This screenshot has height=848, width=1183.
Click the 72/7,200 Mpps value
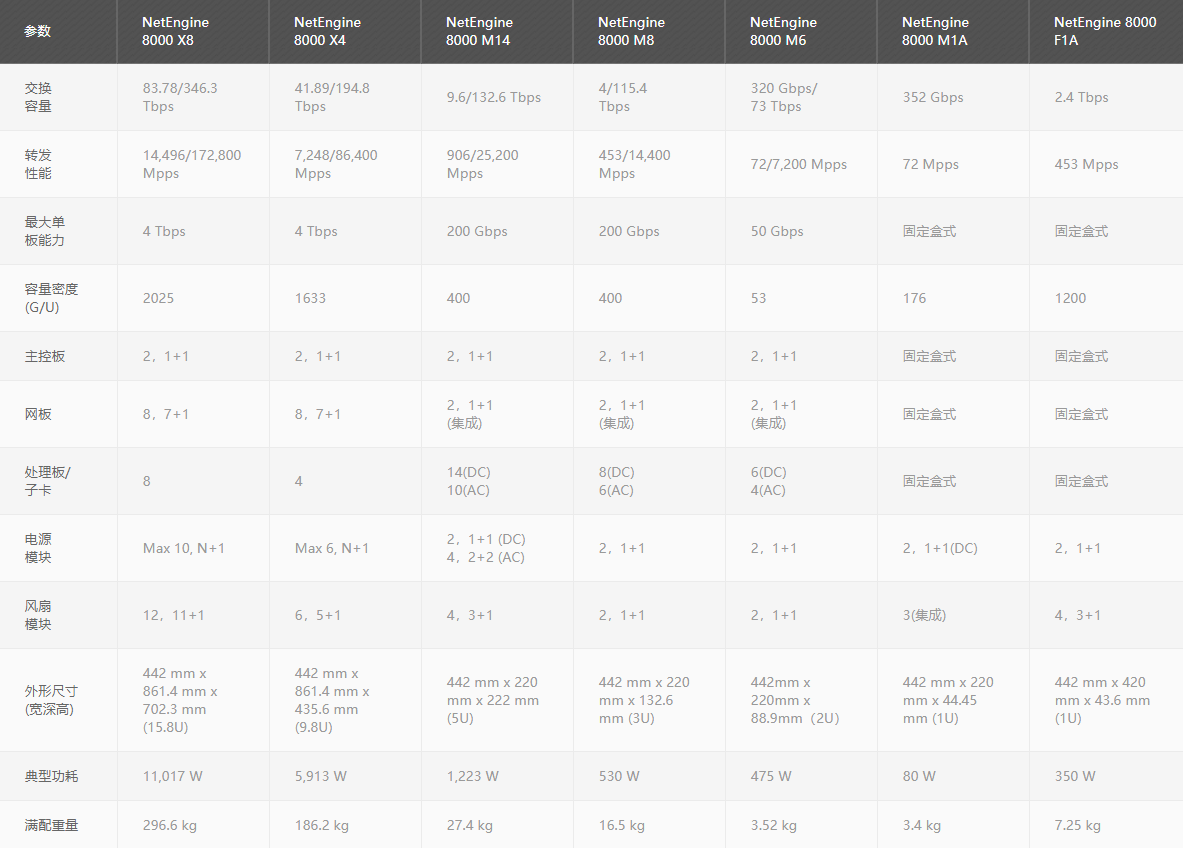[x=798, y=164]
